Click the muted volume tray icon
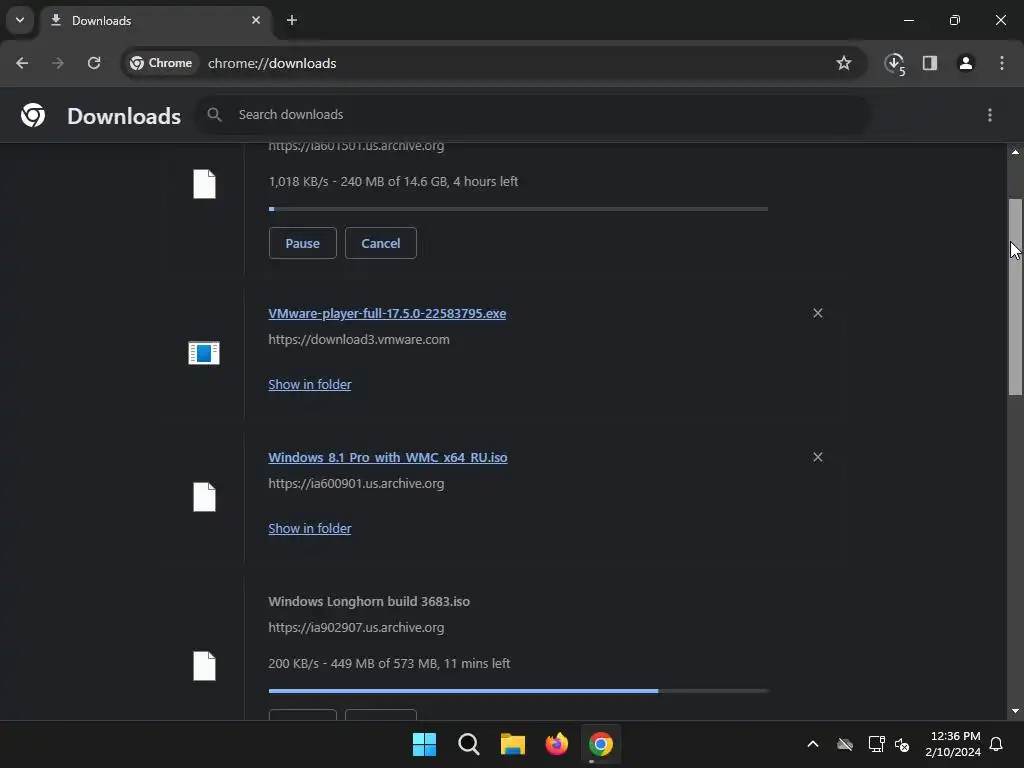This screenshot has width=1024, height=768. tap(902, 744)
